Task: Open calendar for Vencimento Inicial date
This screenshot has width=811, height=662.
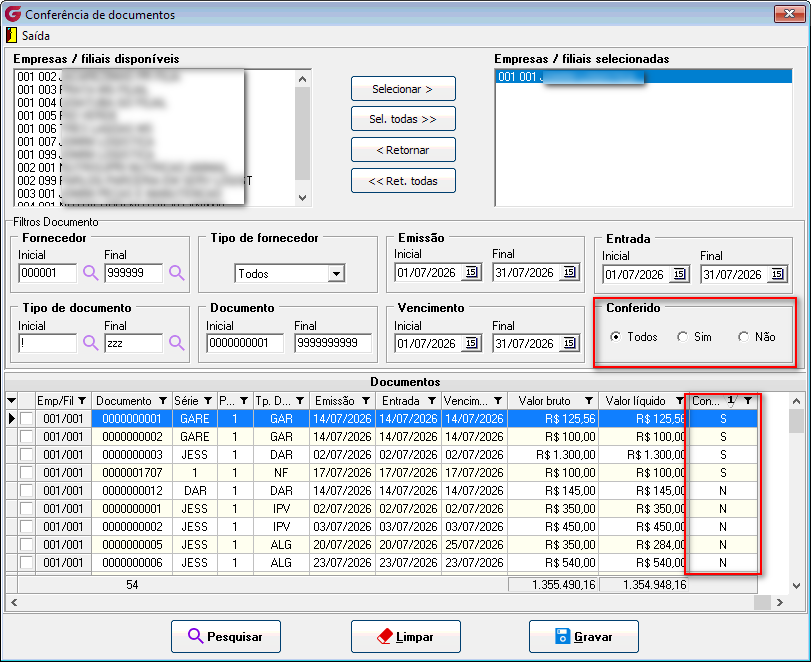Action: 471,343
